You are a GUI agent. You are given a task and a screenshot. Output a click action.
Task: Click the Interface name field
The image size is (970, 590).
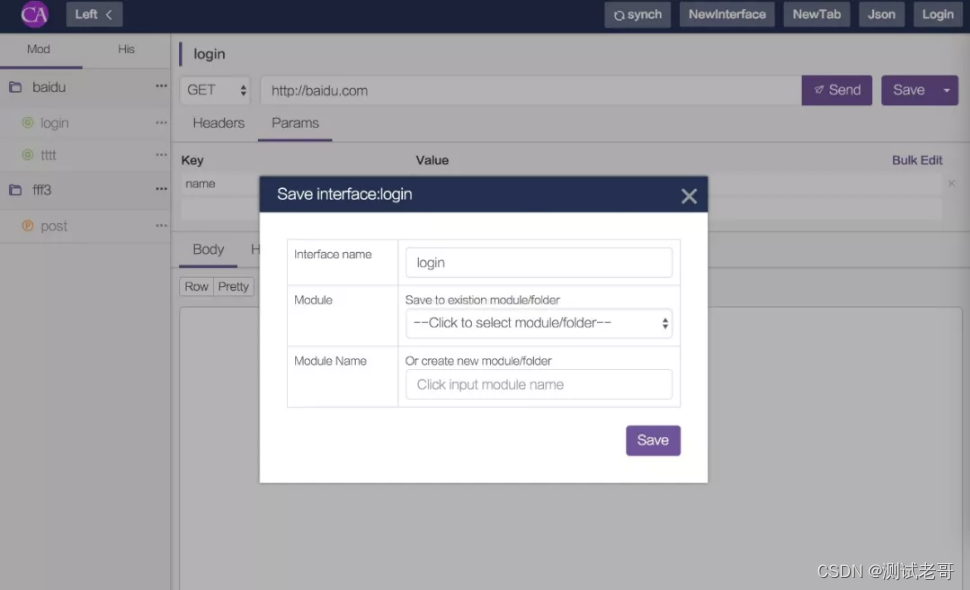tap(539, 262)
